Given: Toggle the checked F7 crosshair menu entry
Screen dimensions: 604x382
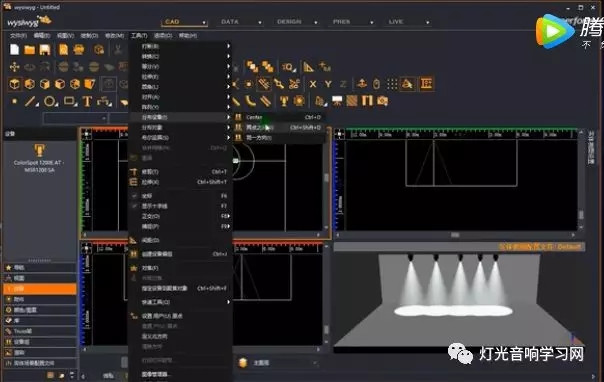Looking at the screenshot, I should (x=180, y=206).
